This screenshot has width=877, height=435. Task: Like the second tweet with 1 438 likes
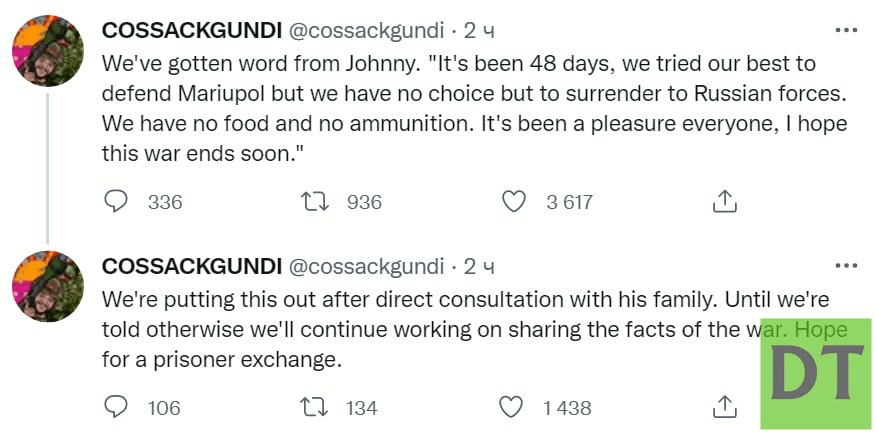511,406
